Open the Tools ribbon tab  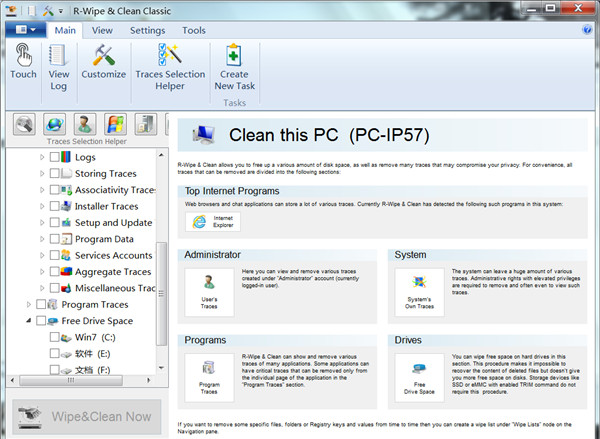(x=194, y=31)
